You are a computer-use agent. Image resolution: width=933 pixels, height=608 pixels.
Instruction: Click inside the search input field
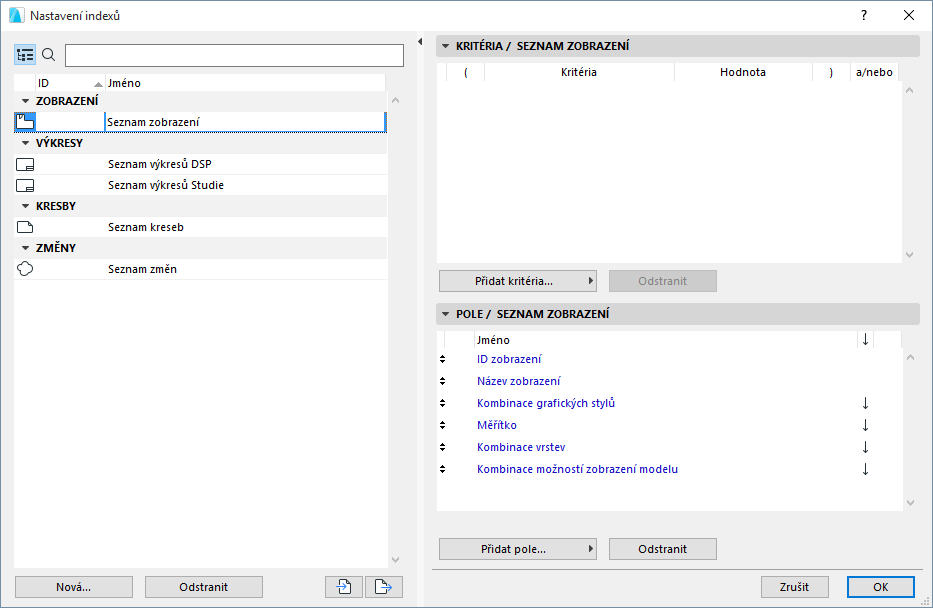tap(233, 55)
